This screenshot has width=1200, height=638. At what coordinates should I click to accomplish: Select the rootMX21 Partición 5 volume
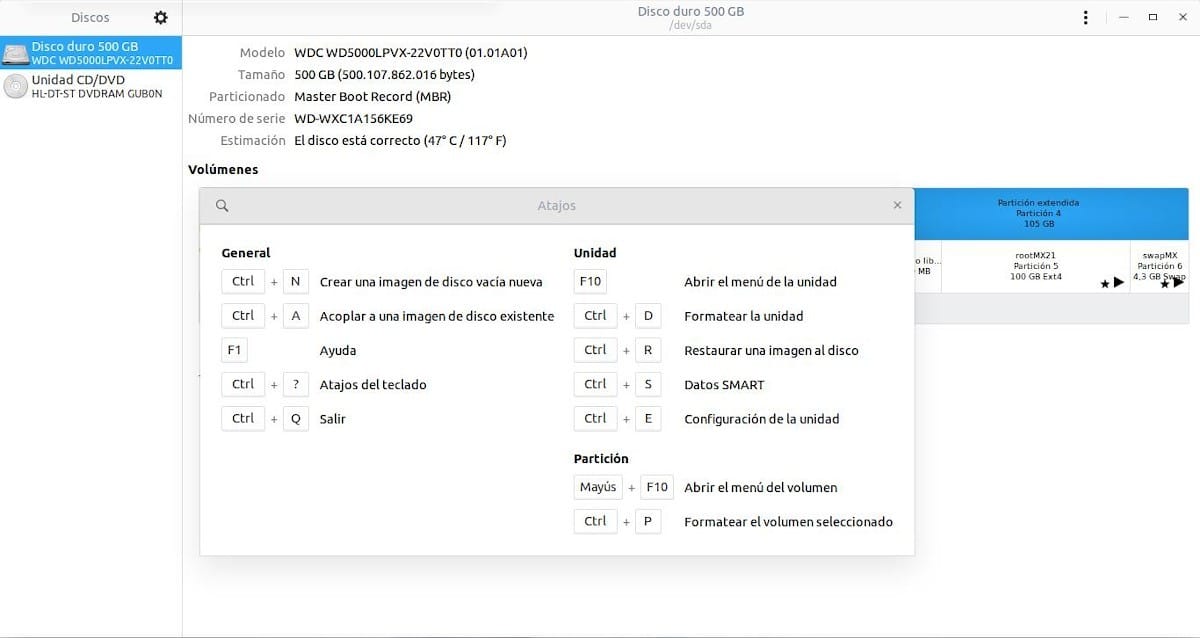(1036, 266)
